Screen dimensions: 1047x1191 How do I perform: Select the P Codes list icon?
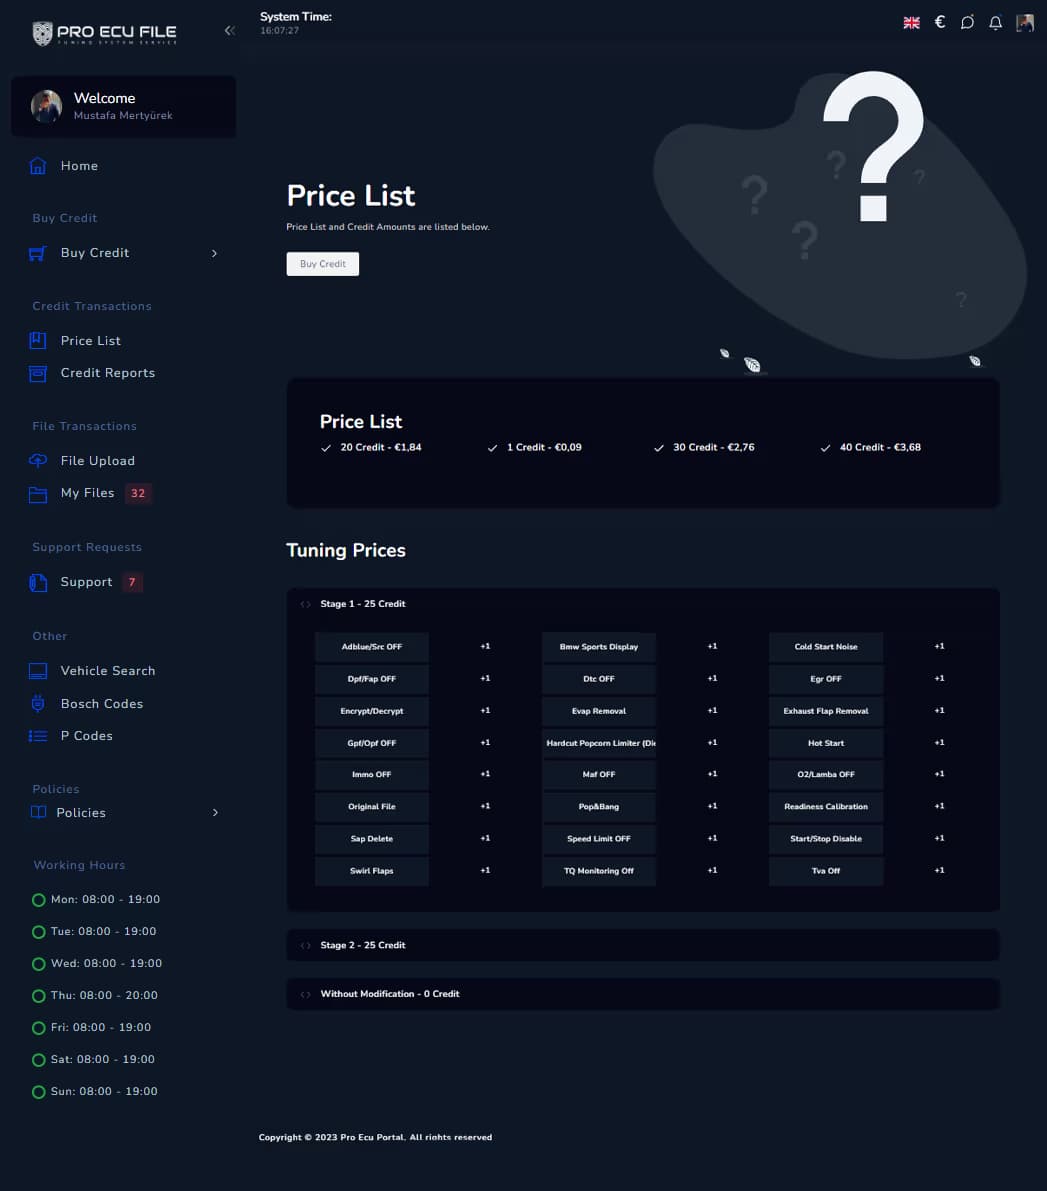pos(37,735)
